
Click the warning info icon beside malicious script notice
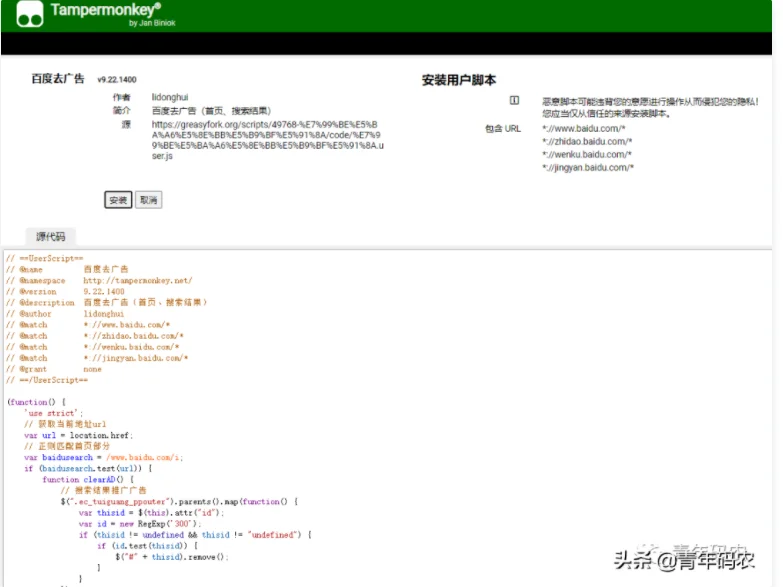[x=514, y=100]
